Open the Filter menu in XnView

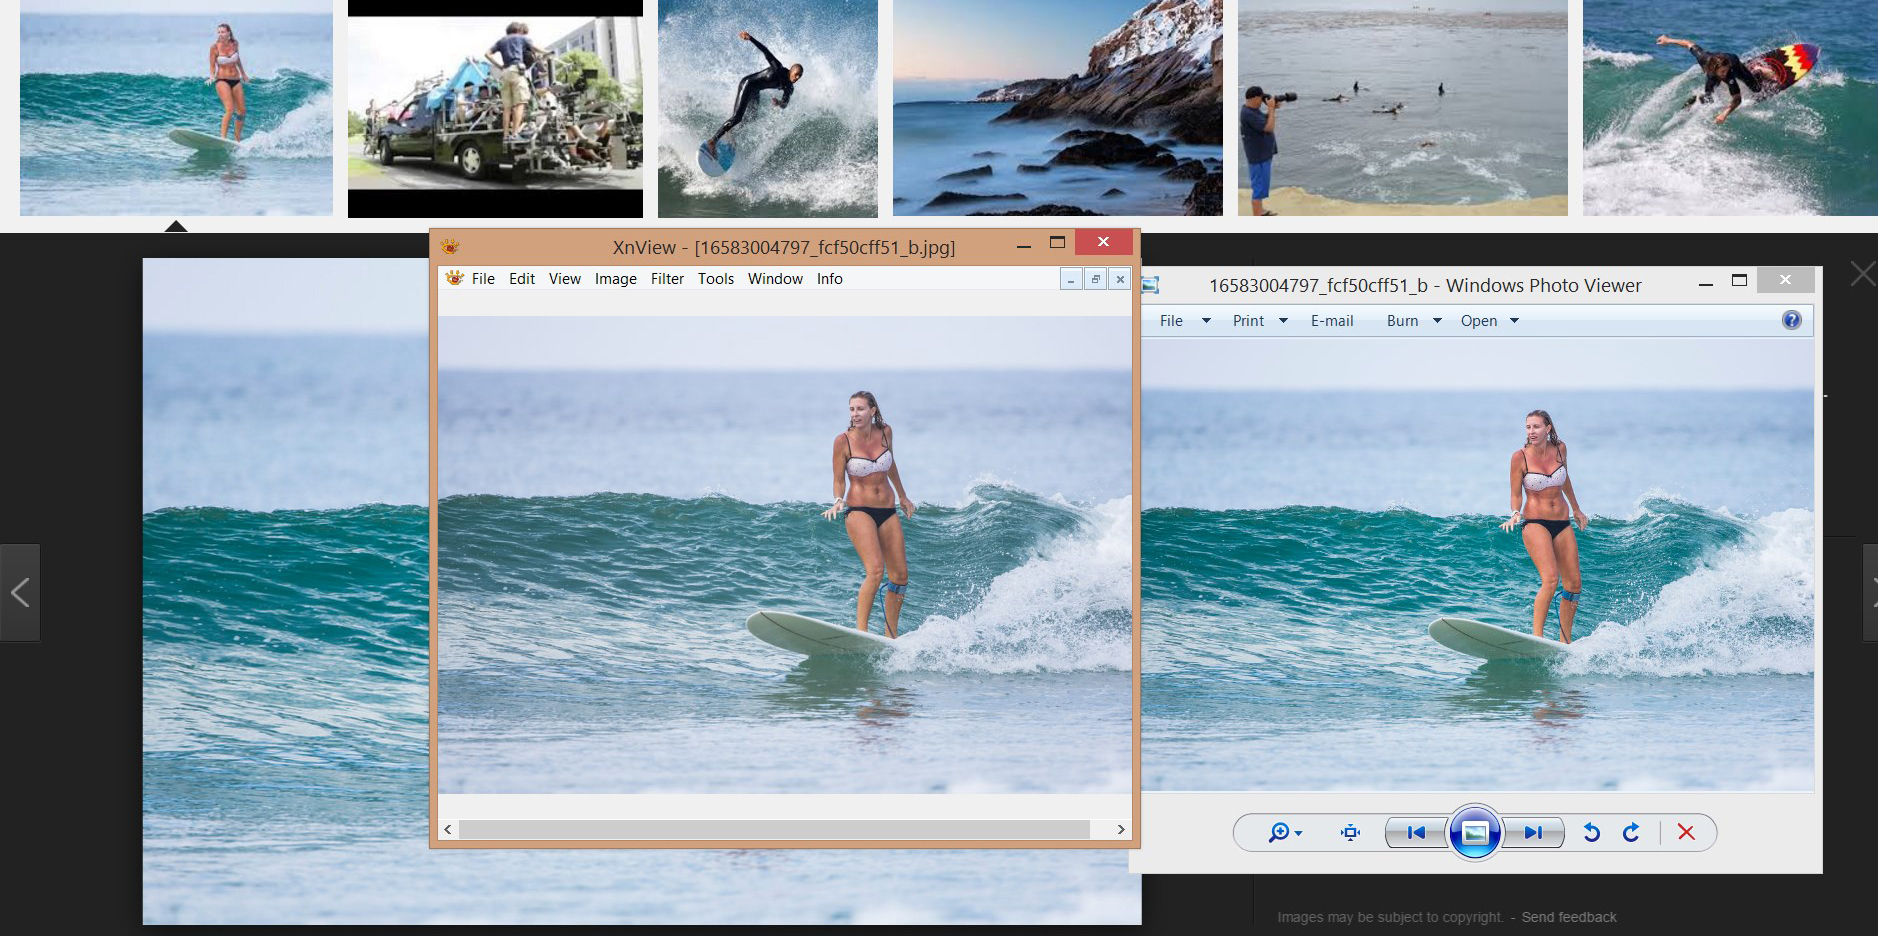tap(667, 279)
